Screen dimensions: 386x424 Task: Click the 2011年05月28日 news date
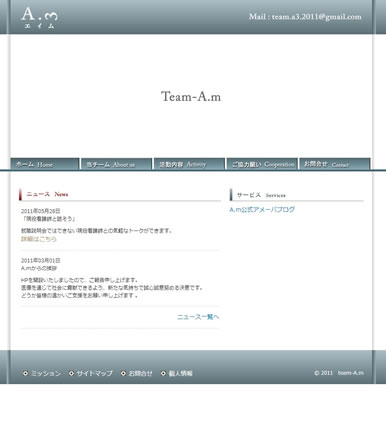(x=41, y=211)
